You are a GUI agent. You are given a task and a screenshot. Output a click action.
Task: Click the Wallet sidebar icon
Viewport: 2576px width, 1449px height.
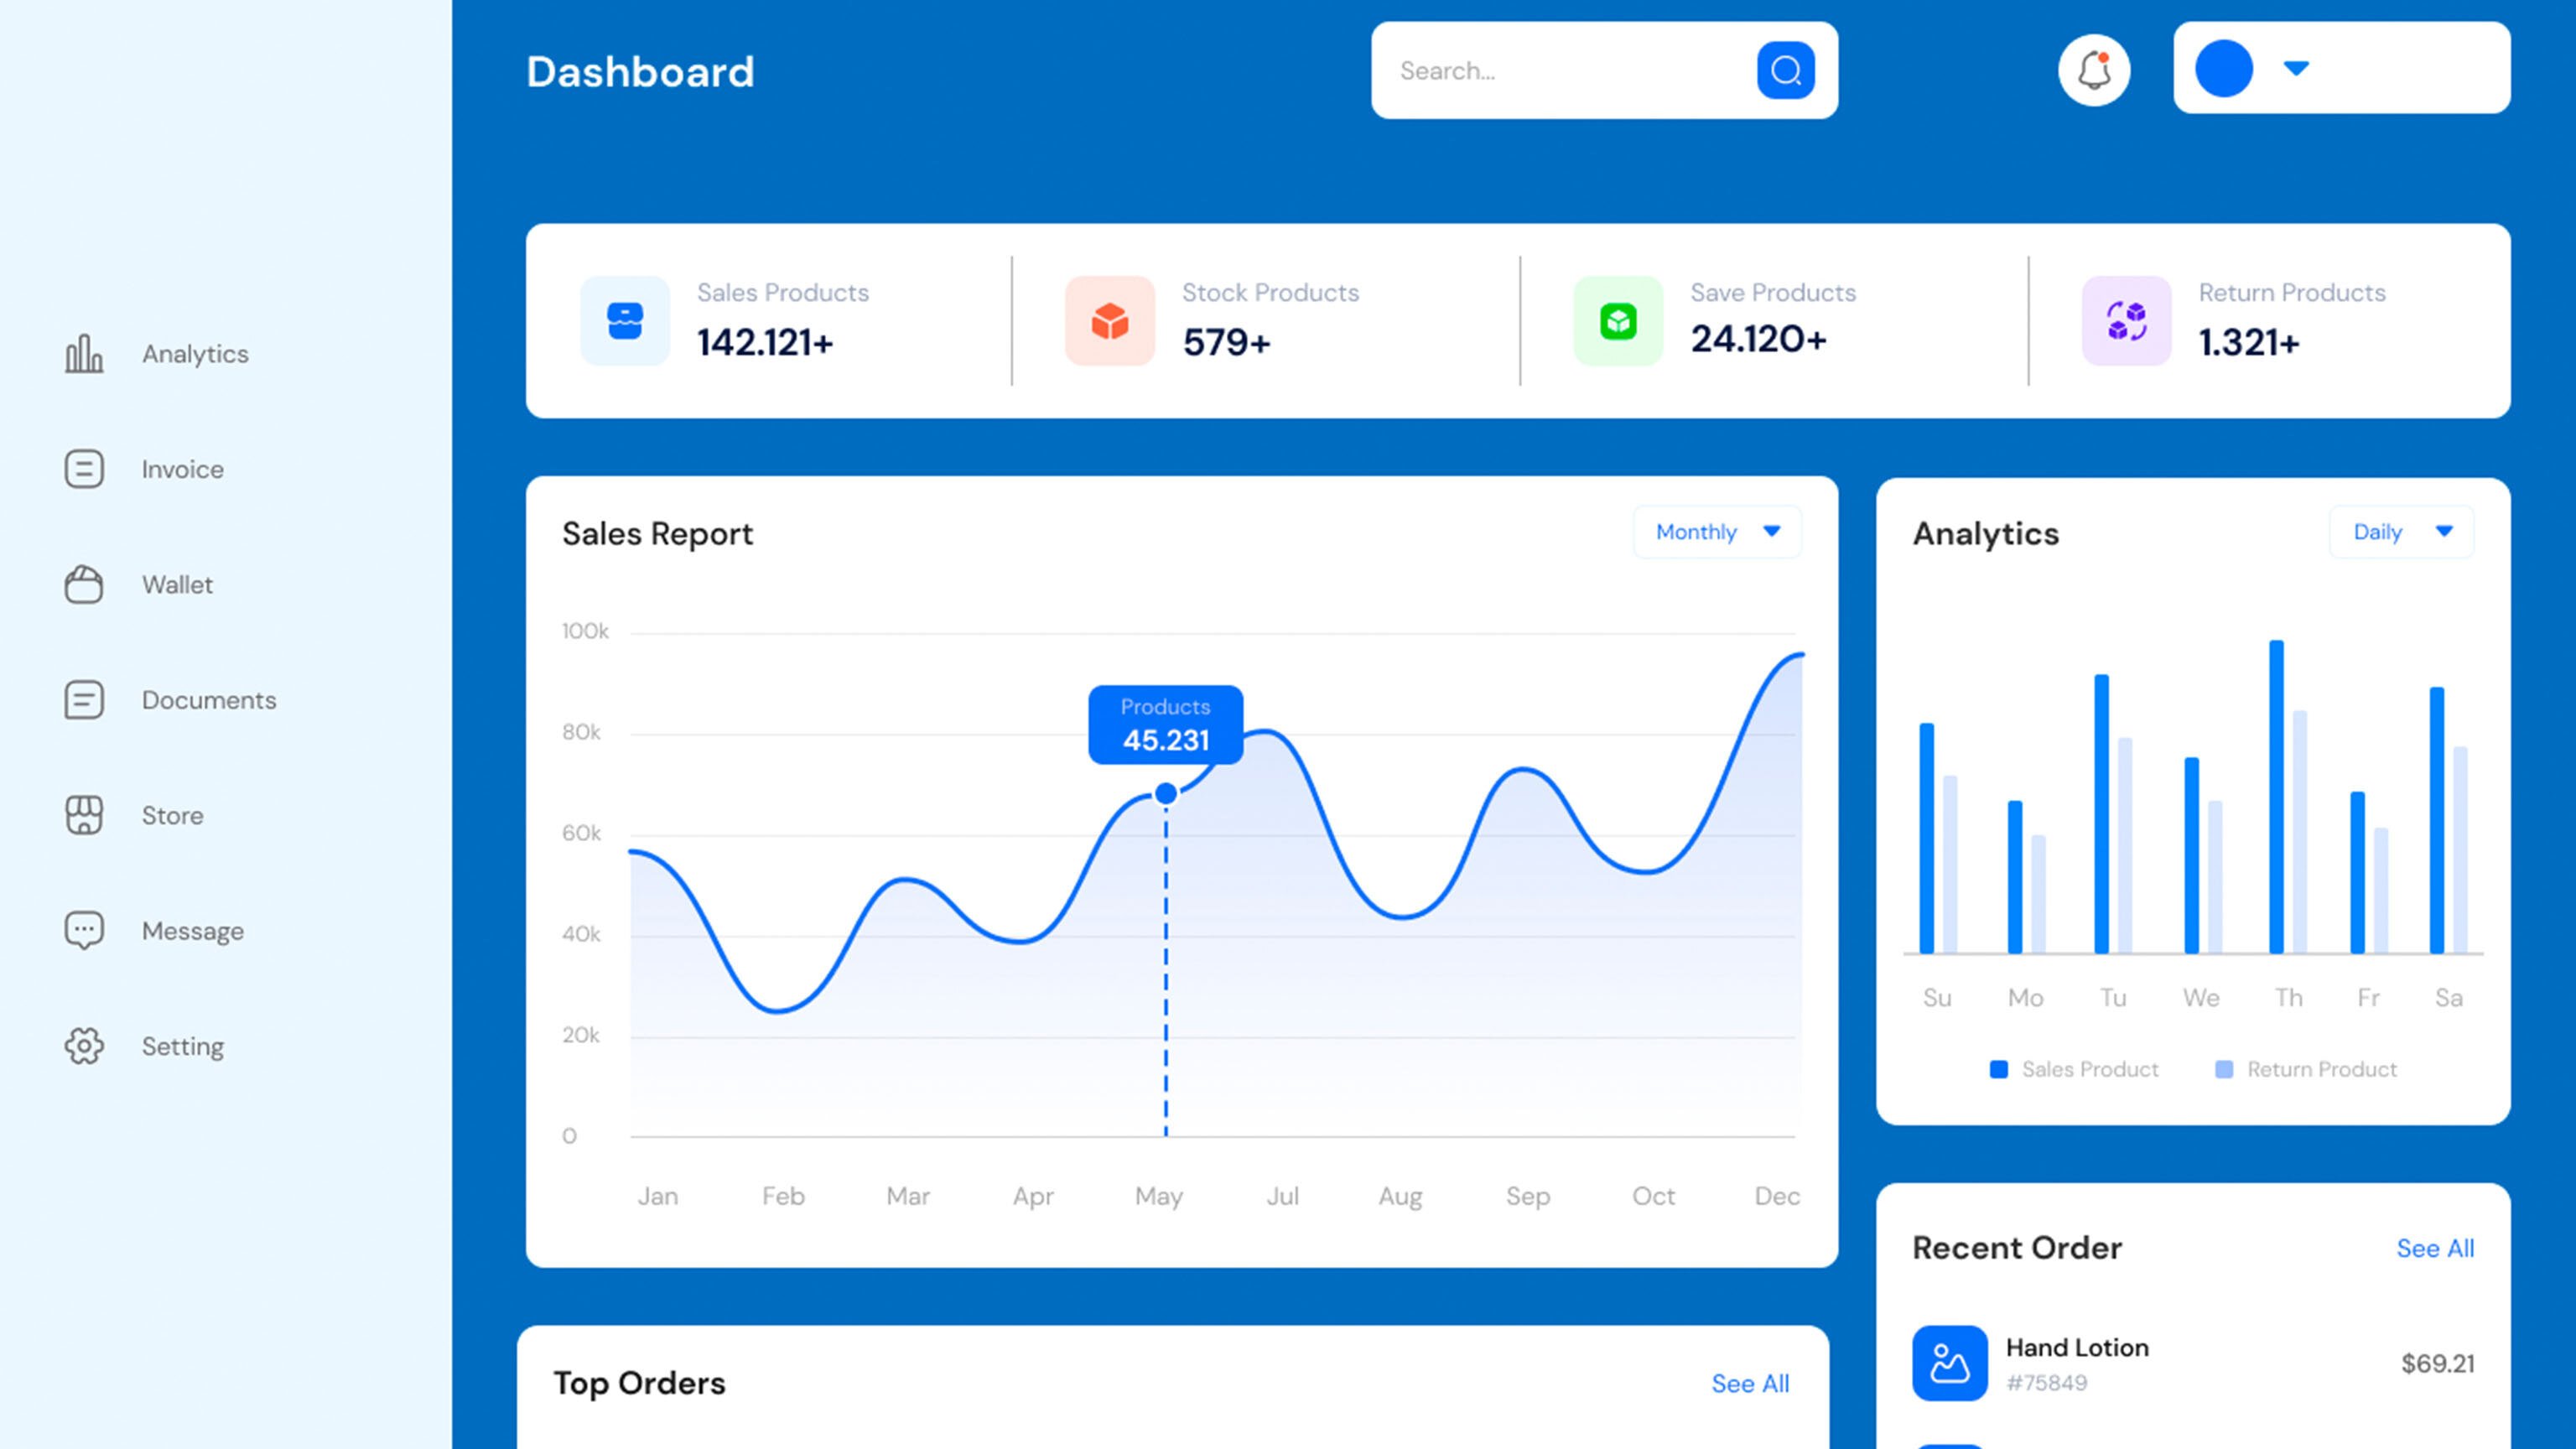(x=84, y=585)
